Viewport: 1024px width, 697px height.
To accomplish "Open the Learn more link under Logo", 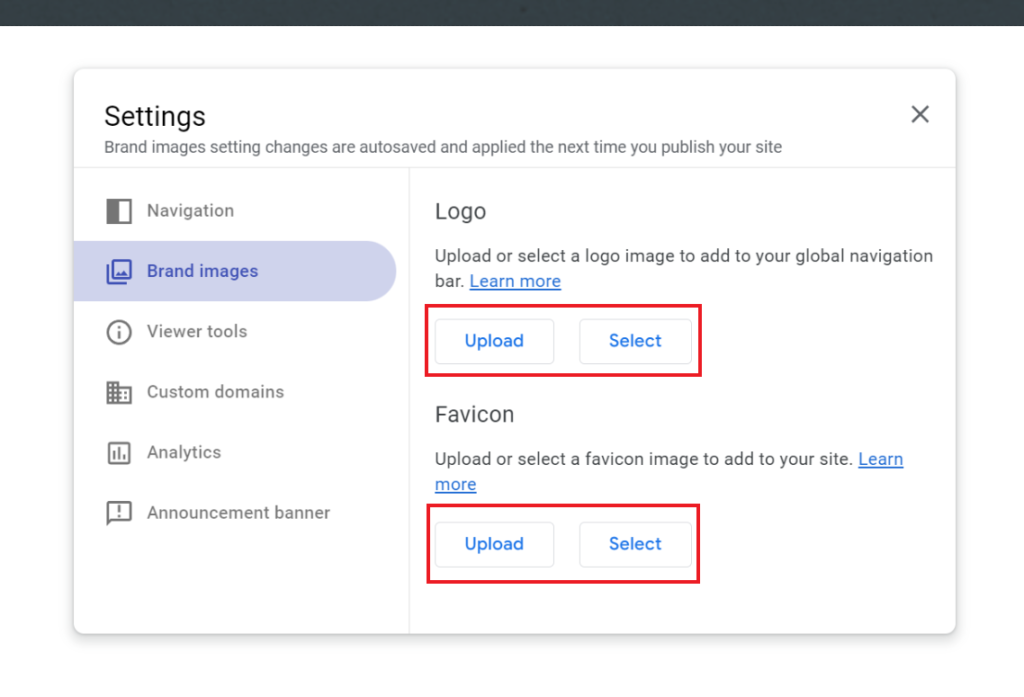I will [514, 281].
